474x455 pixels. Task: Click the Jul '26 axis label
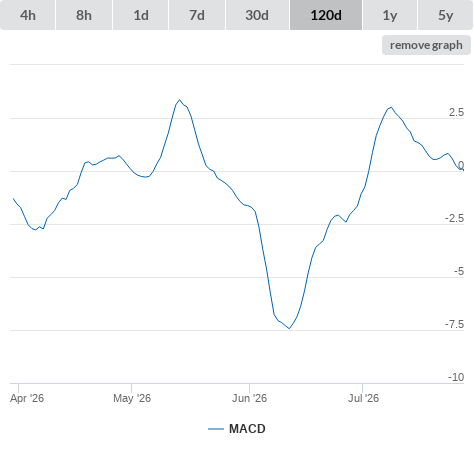point(364,398)
